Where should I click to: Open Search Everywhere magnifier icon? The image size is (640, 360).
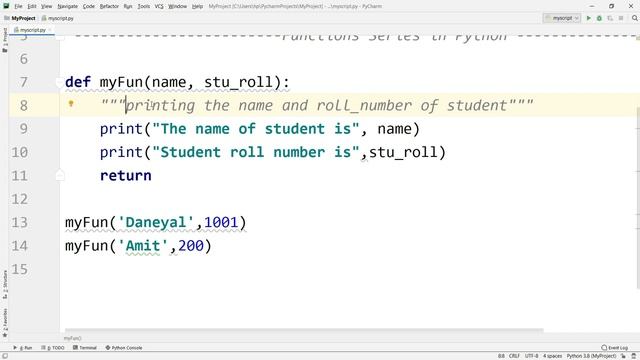click(x=635, y=18)
